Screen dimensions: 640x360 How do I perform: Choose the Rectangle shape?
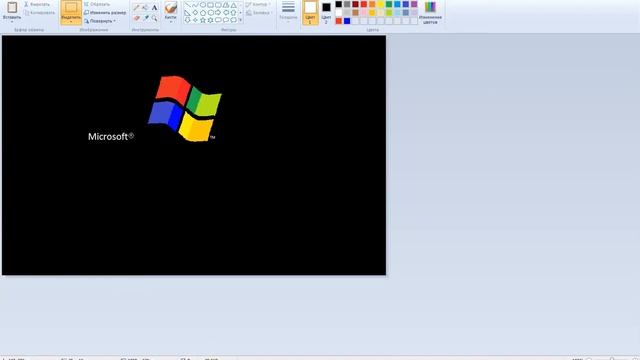(210, 4)
